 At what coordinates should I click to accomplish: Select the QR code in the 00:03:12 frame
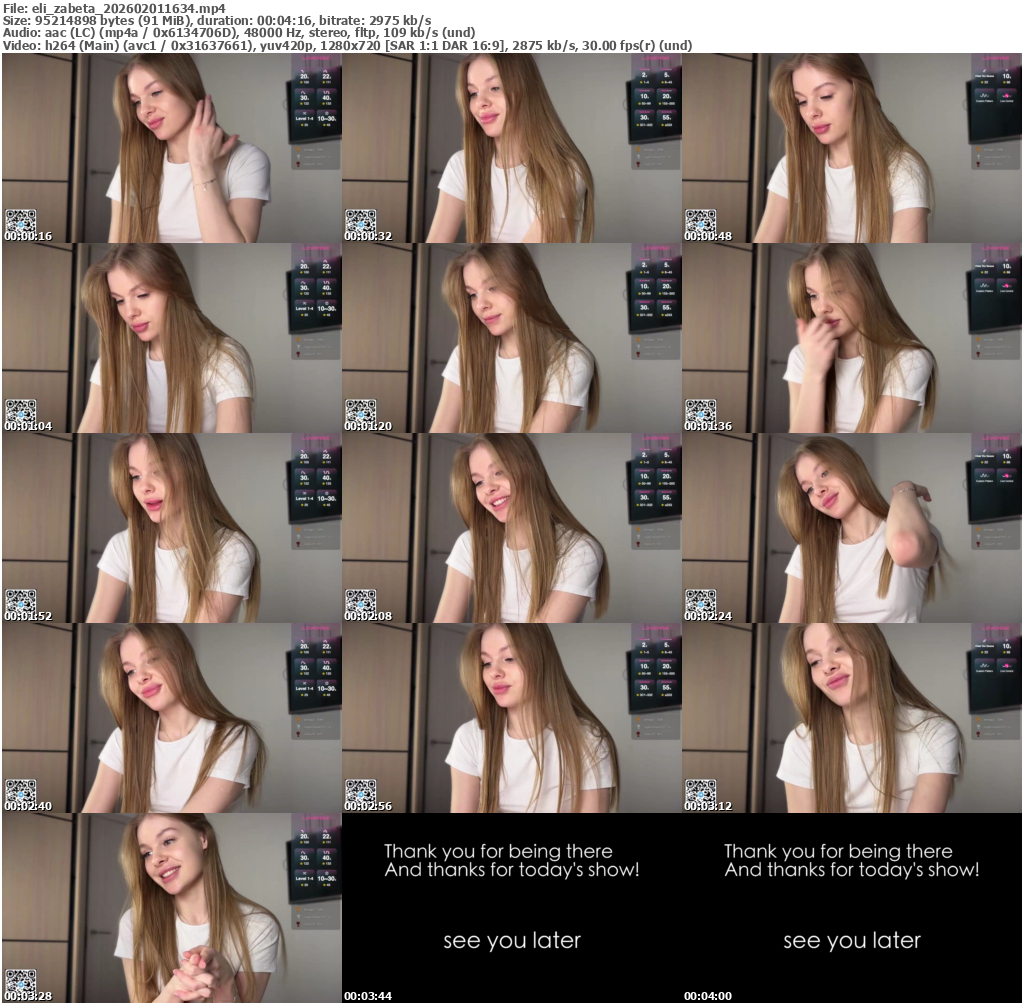click(x=700, y=791)
